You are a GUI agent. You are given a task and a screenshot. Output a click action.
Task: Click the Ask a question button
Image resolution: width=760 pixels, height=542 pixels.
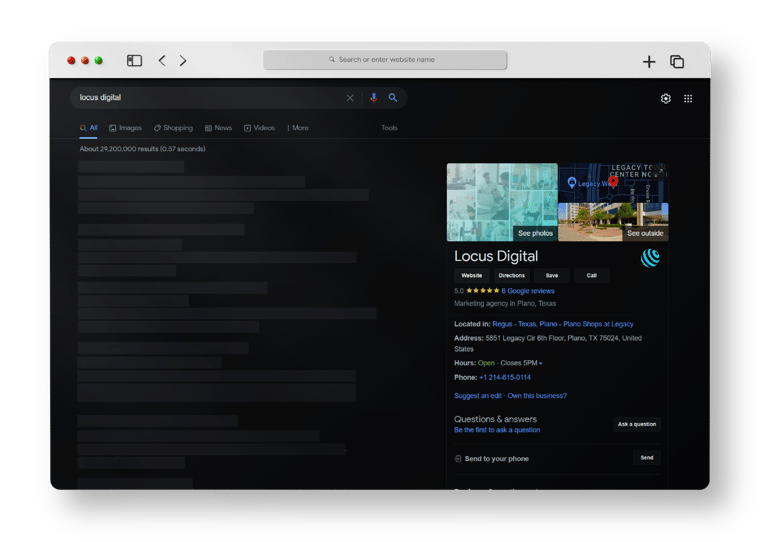(x=637, y=424)
